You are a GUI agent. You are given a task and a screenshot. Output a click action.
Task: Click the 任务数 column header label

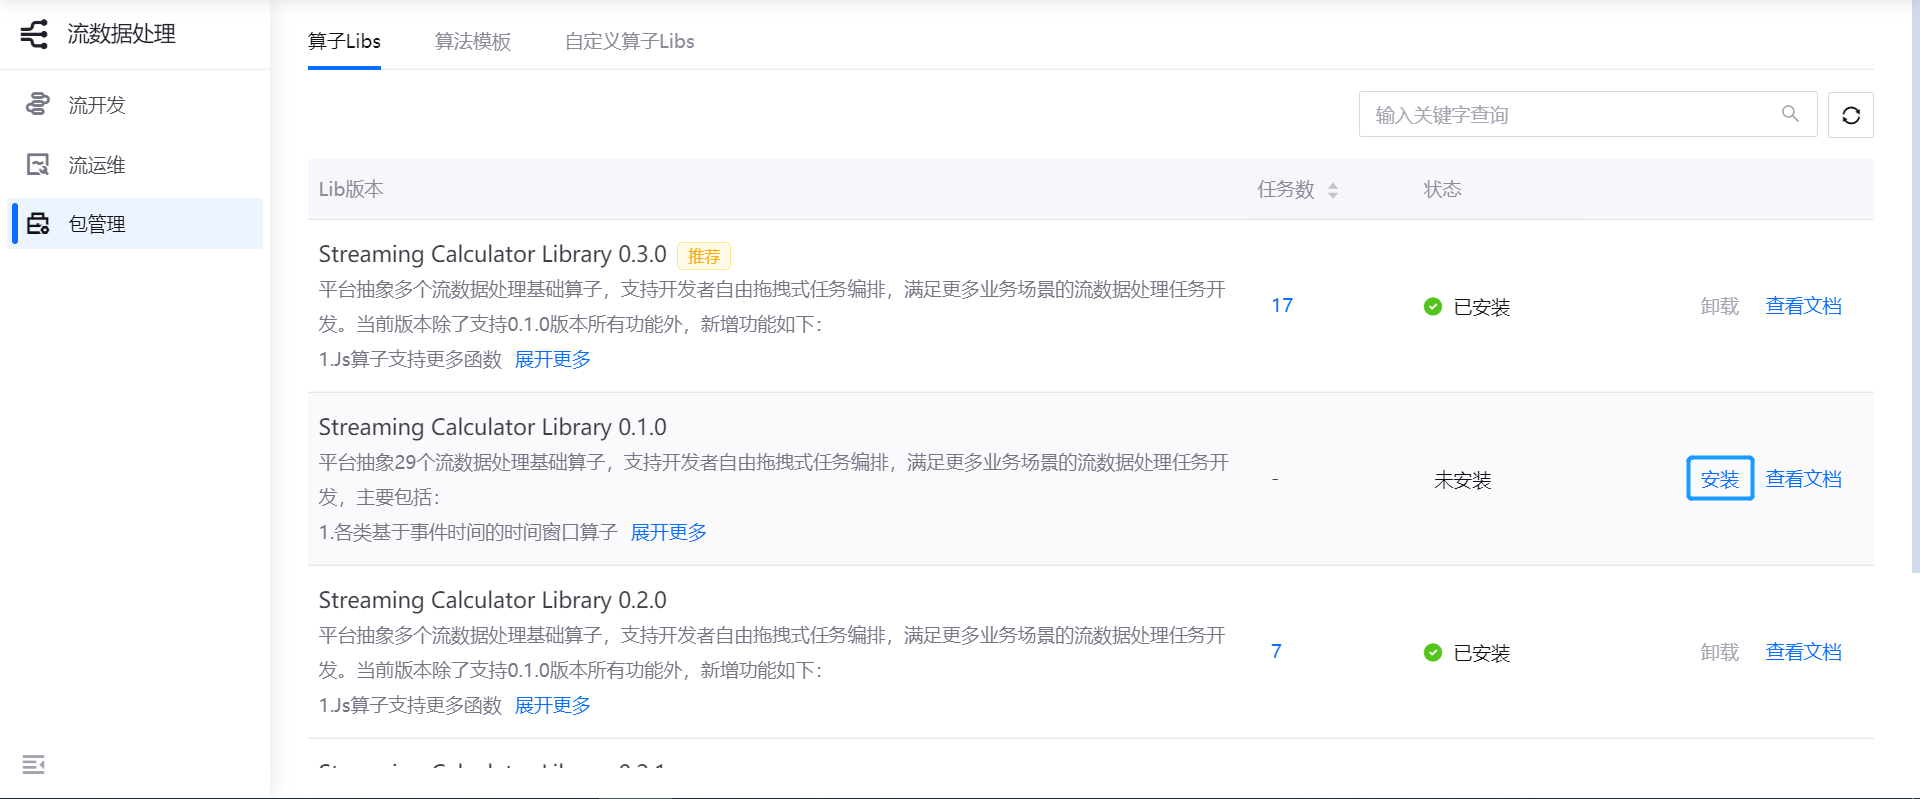(x=1286, y=189)
